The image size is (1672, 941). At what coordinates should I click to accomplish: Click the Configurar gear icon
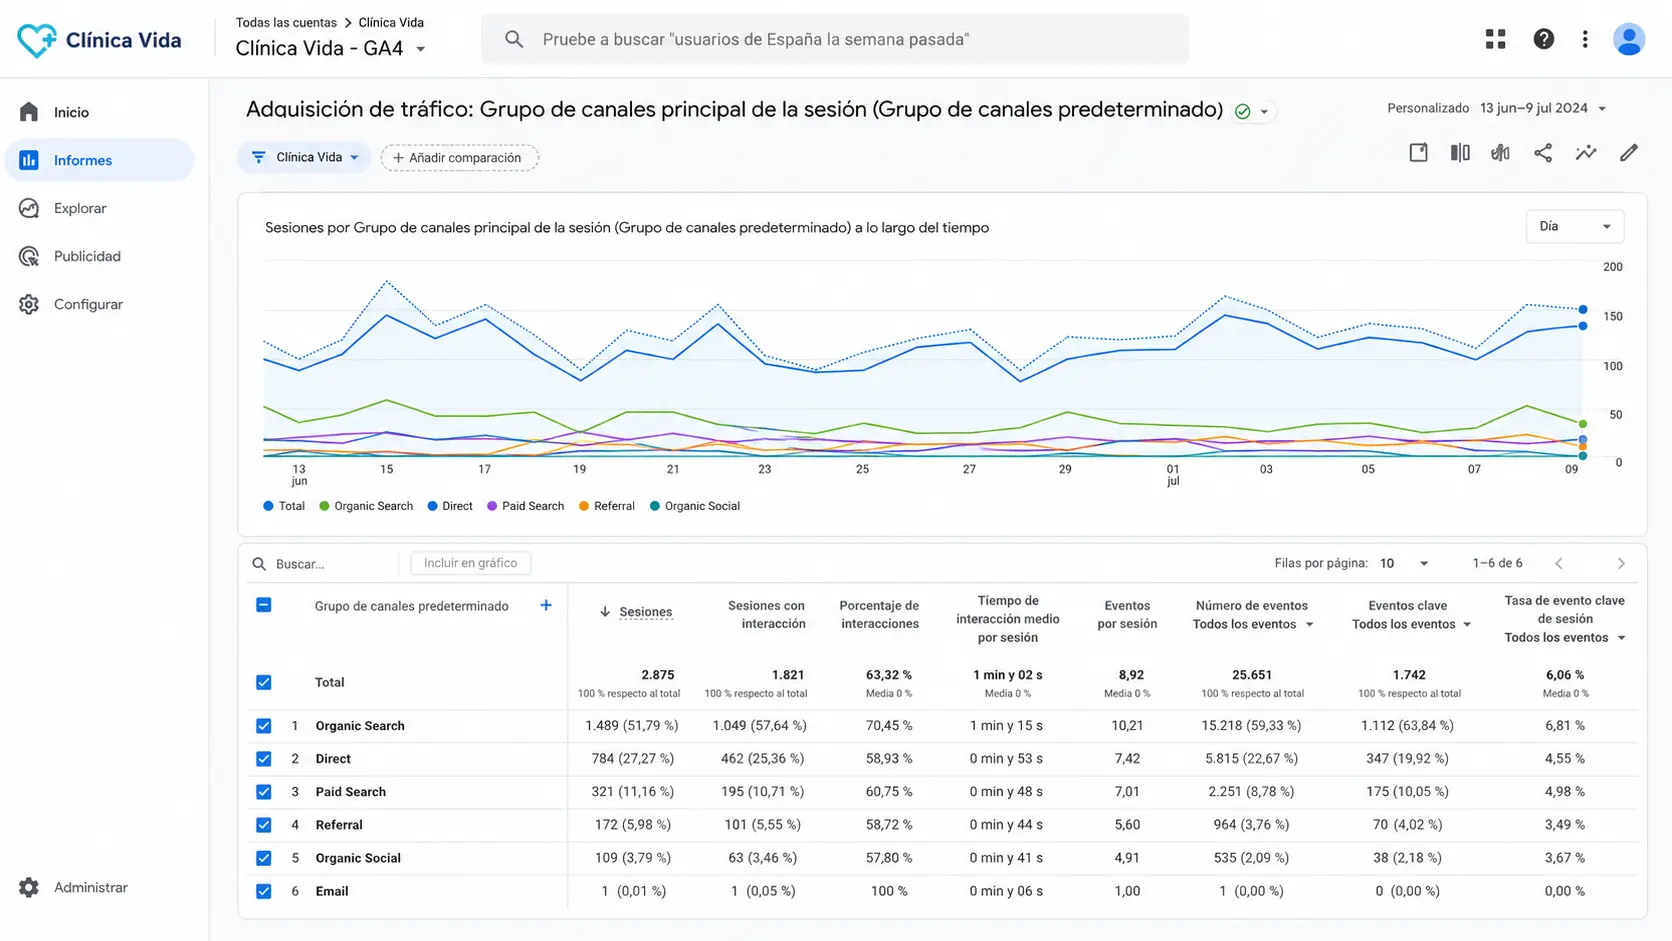point(29,304)
